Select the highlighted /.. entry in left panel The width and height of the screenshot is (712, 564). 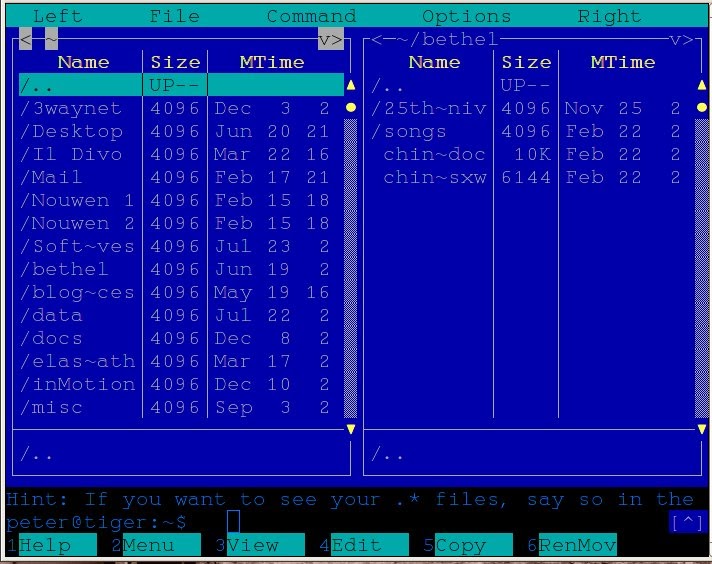click(181, 84)
